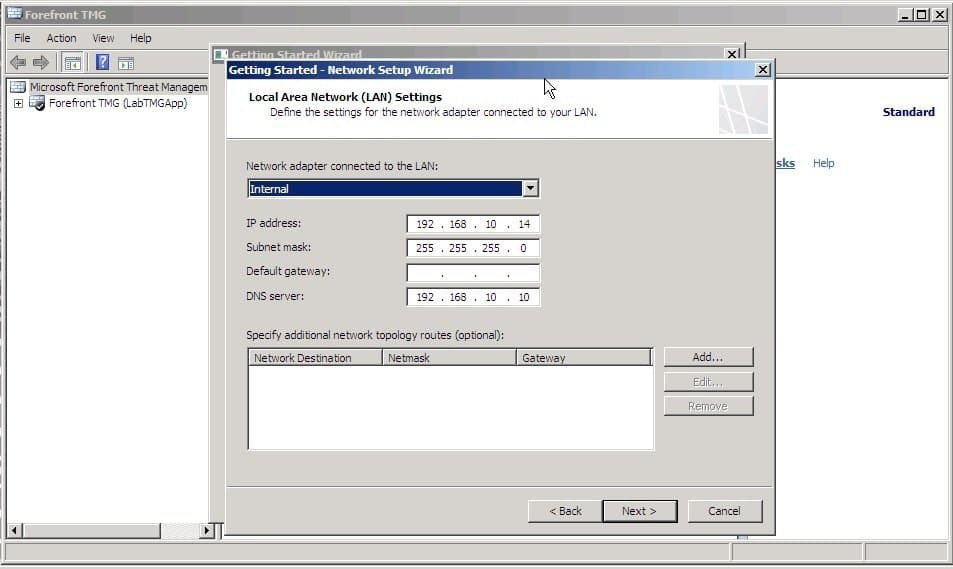Close the Network Setup Wizard dialog
Screen dimensions: 953x569
coord(762,69)
